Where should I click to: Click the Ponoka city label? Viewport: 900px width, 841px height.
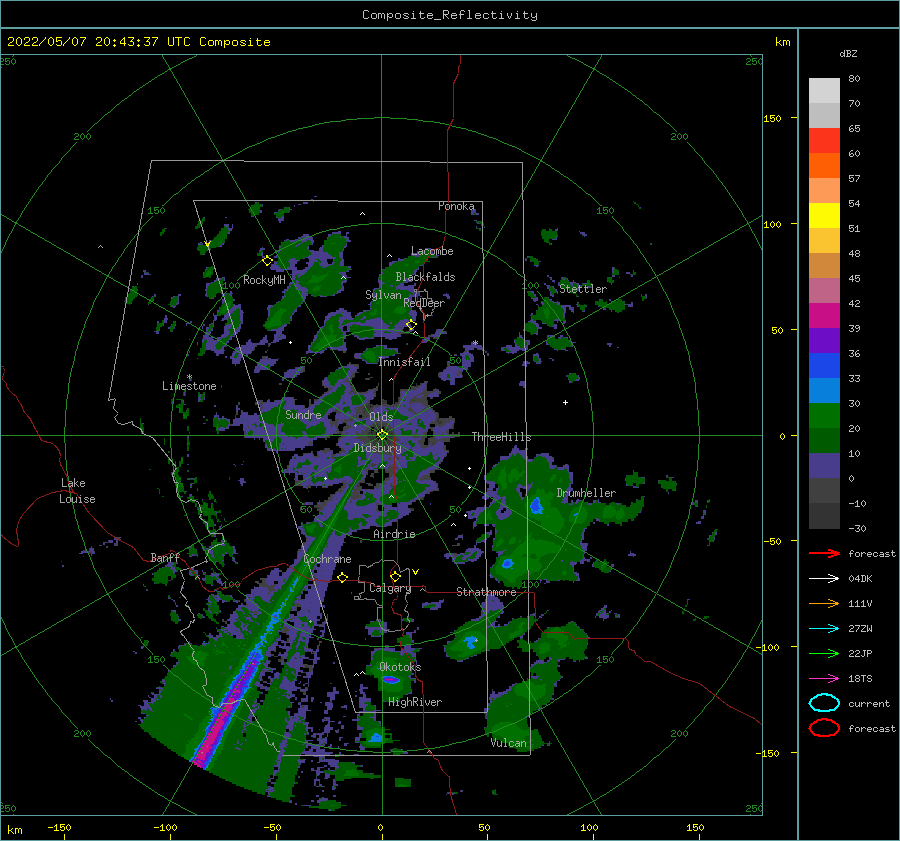coord(456,206)
